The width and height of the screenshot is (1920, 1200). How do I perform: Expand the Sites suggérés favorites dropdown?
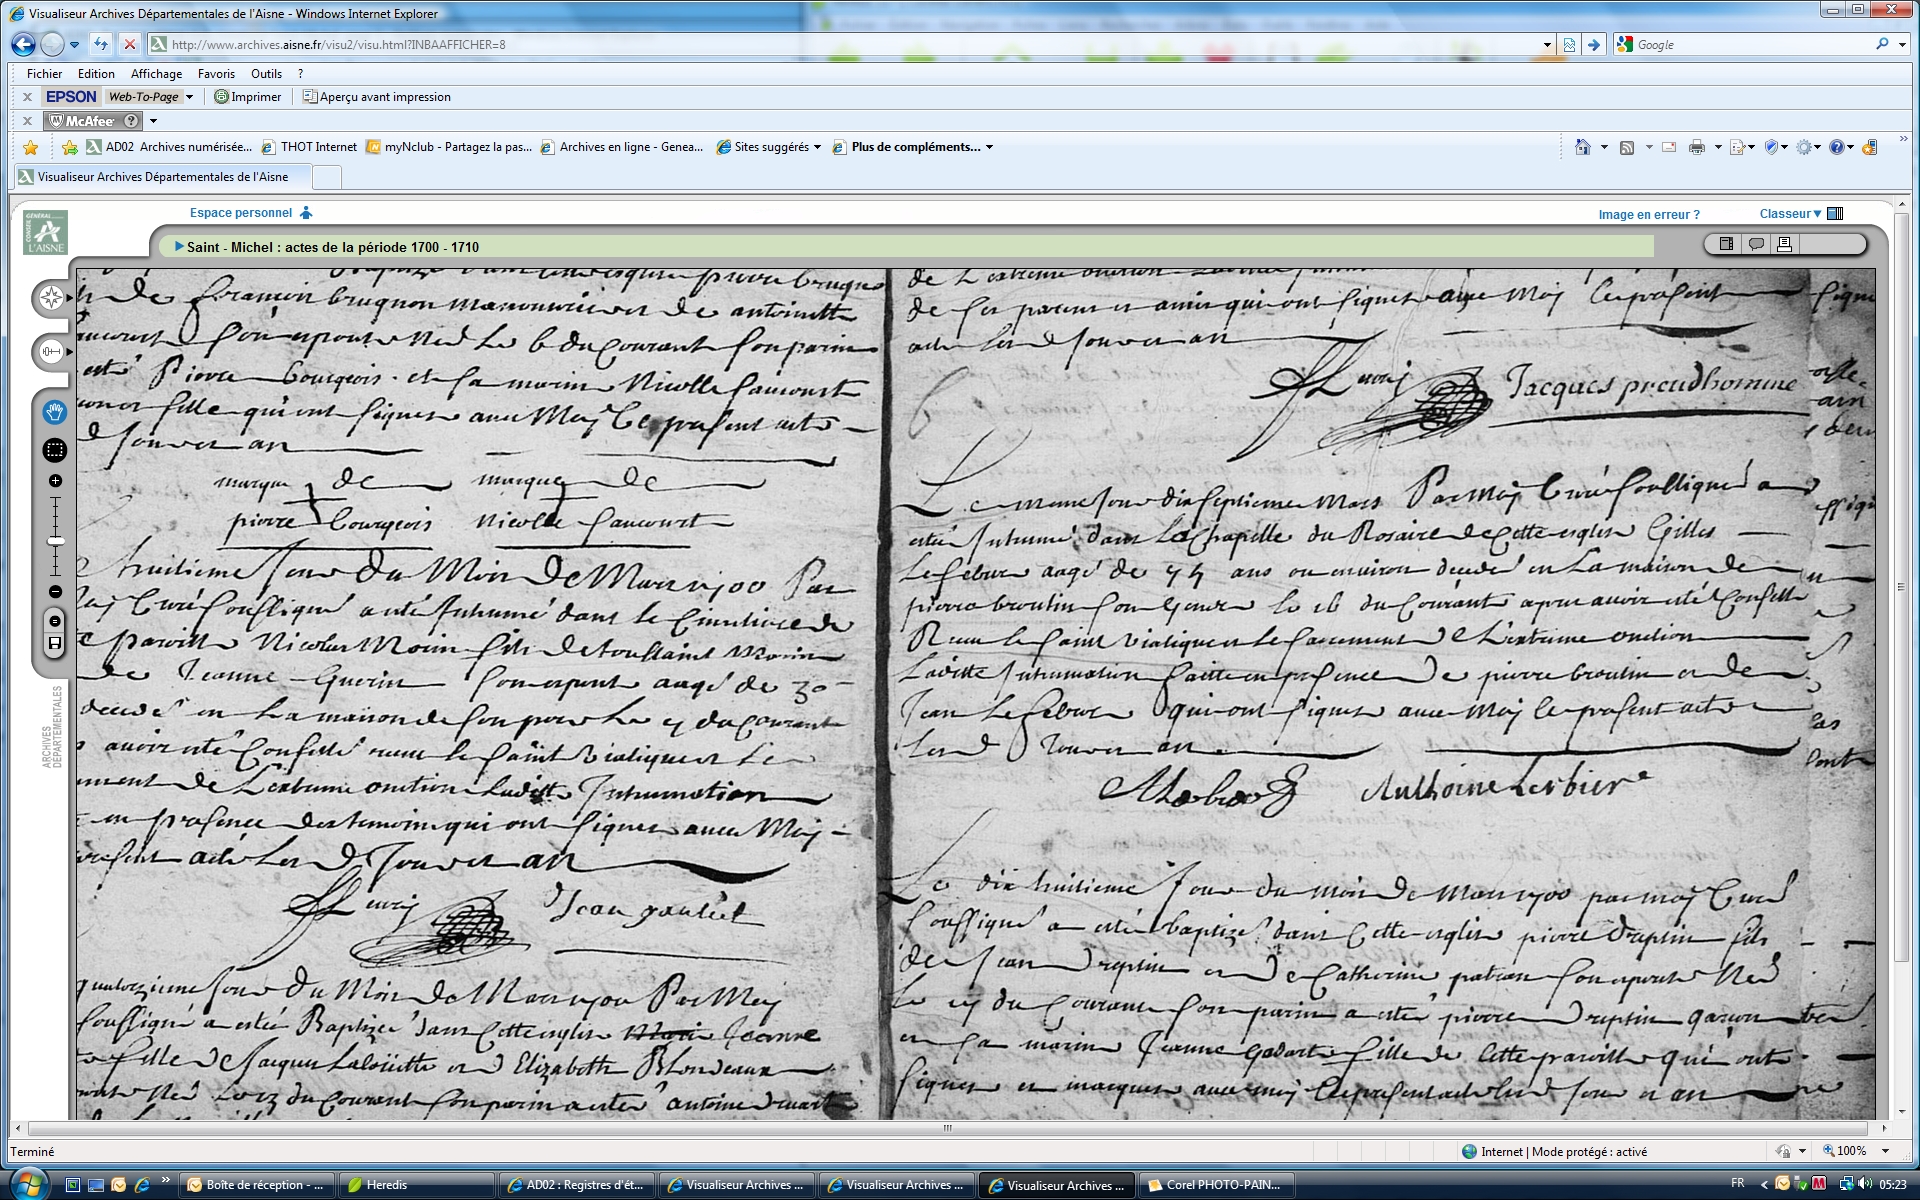click(817, 147)
